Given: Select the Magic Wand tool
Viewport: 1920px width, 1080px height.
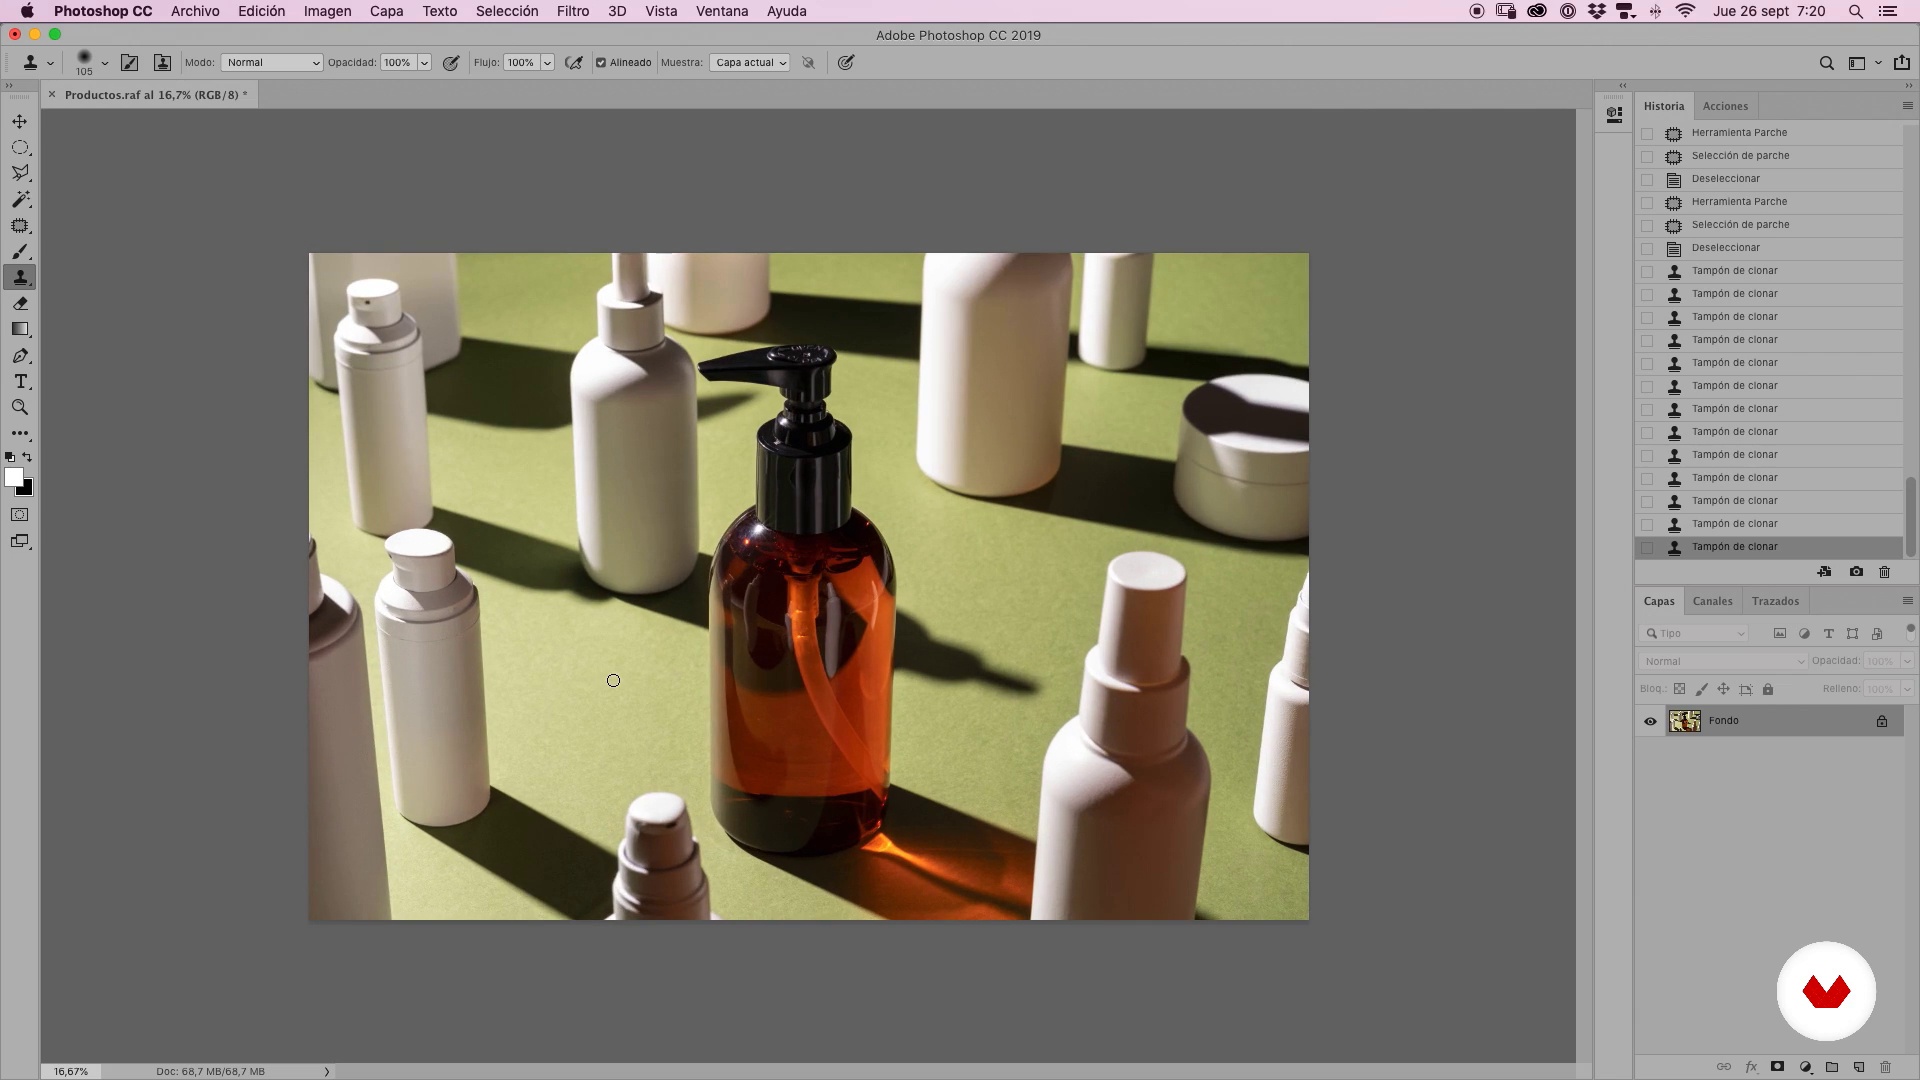Looking at the screenshot, I should click(20, 199).
